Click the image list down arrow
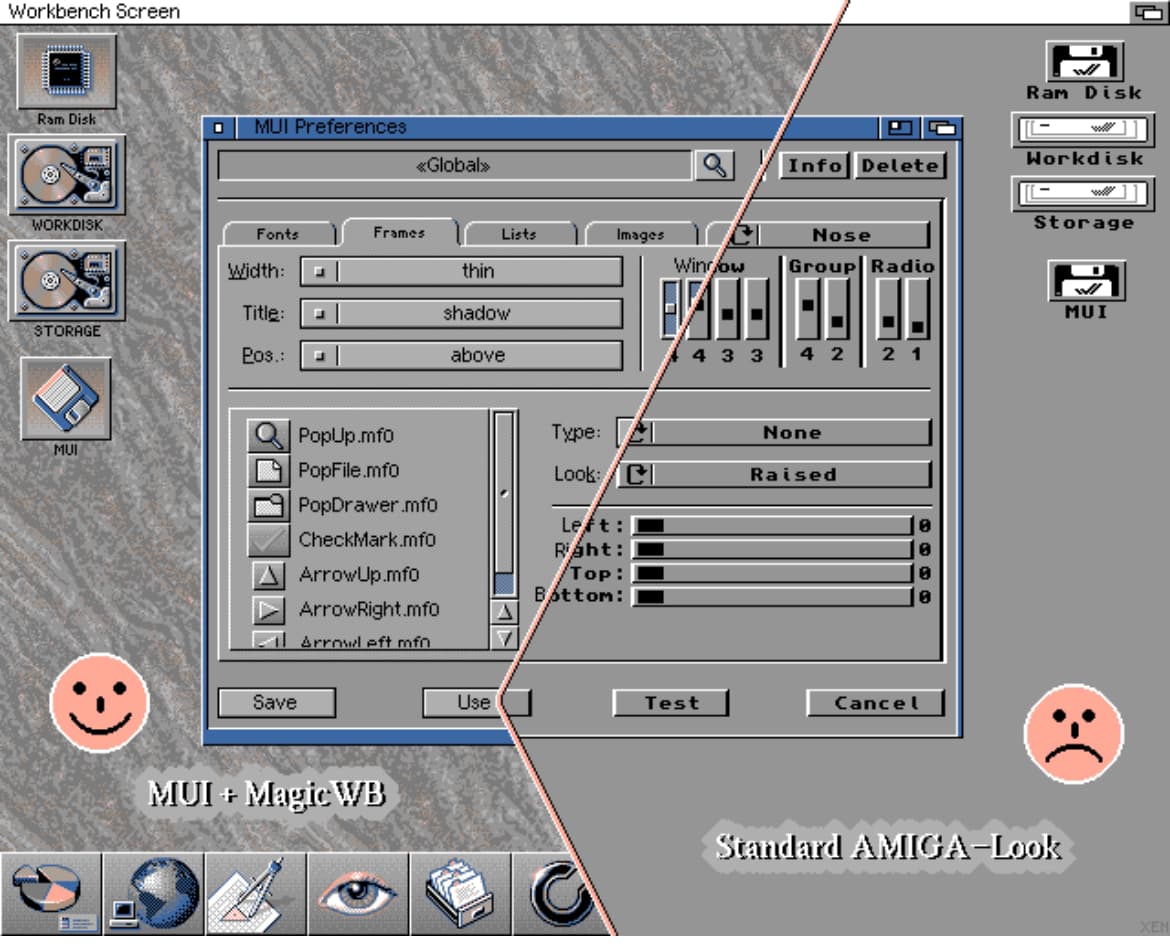The image size is (1170, 950). [x=504, y=638]
